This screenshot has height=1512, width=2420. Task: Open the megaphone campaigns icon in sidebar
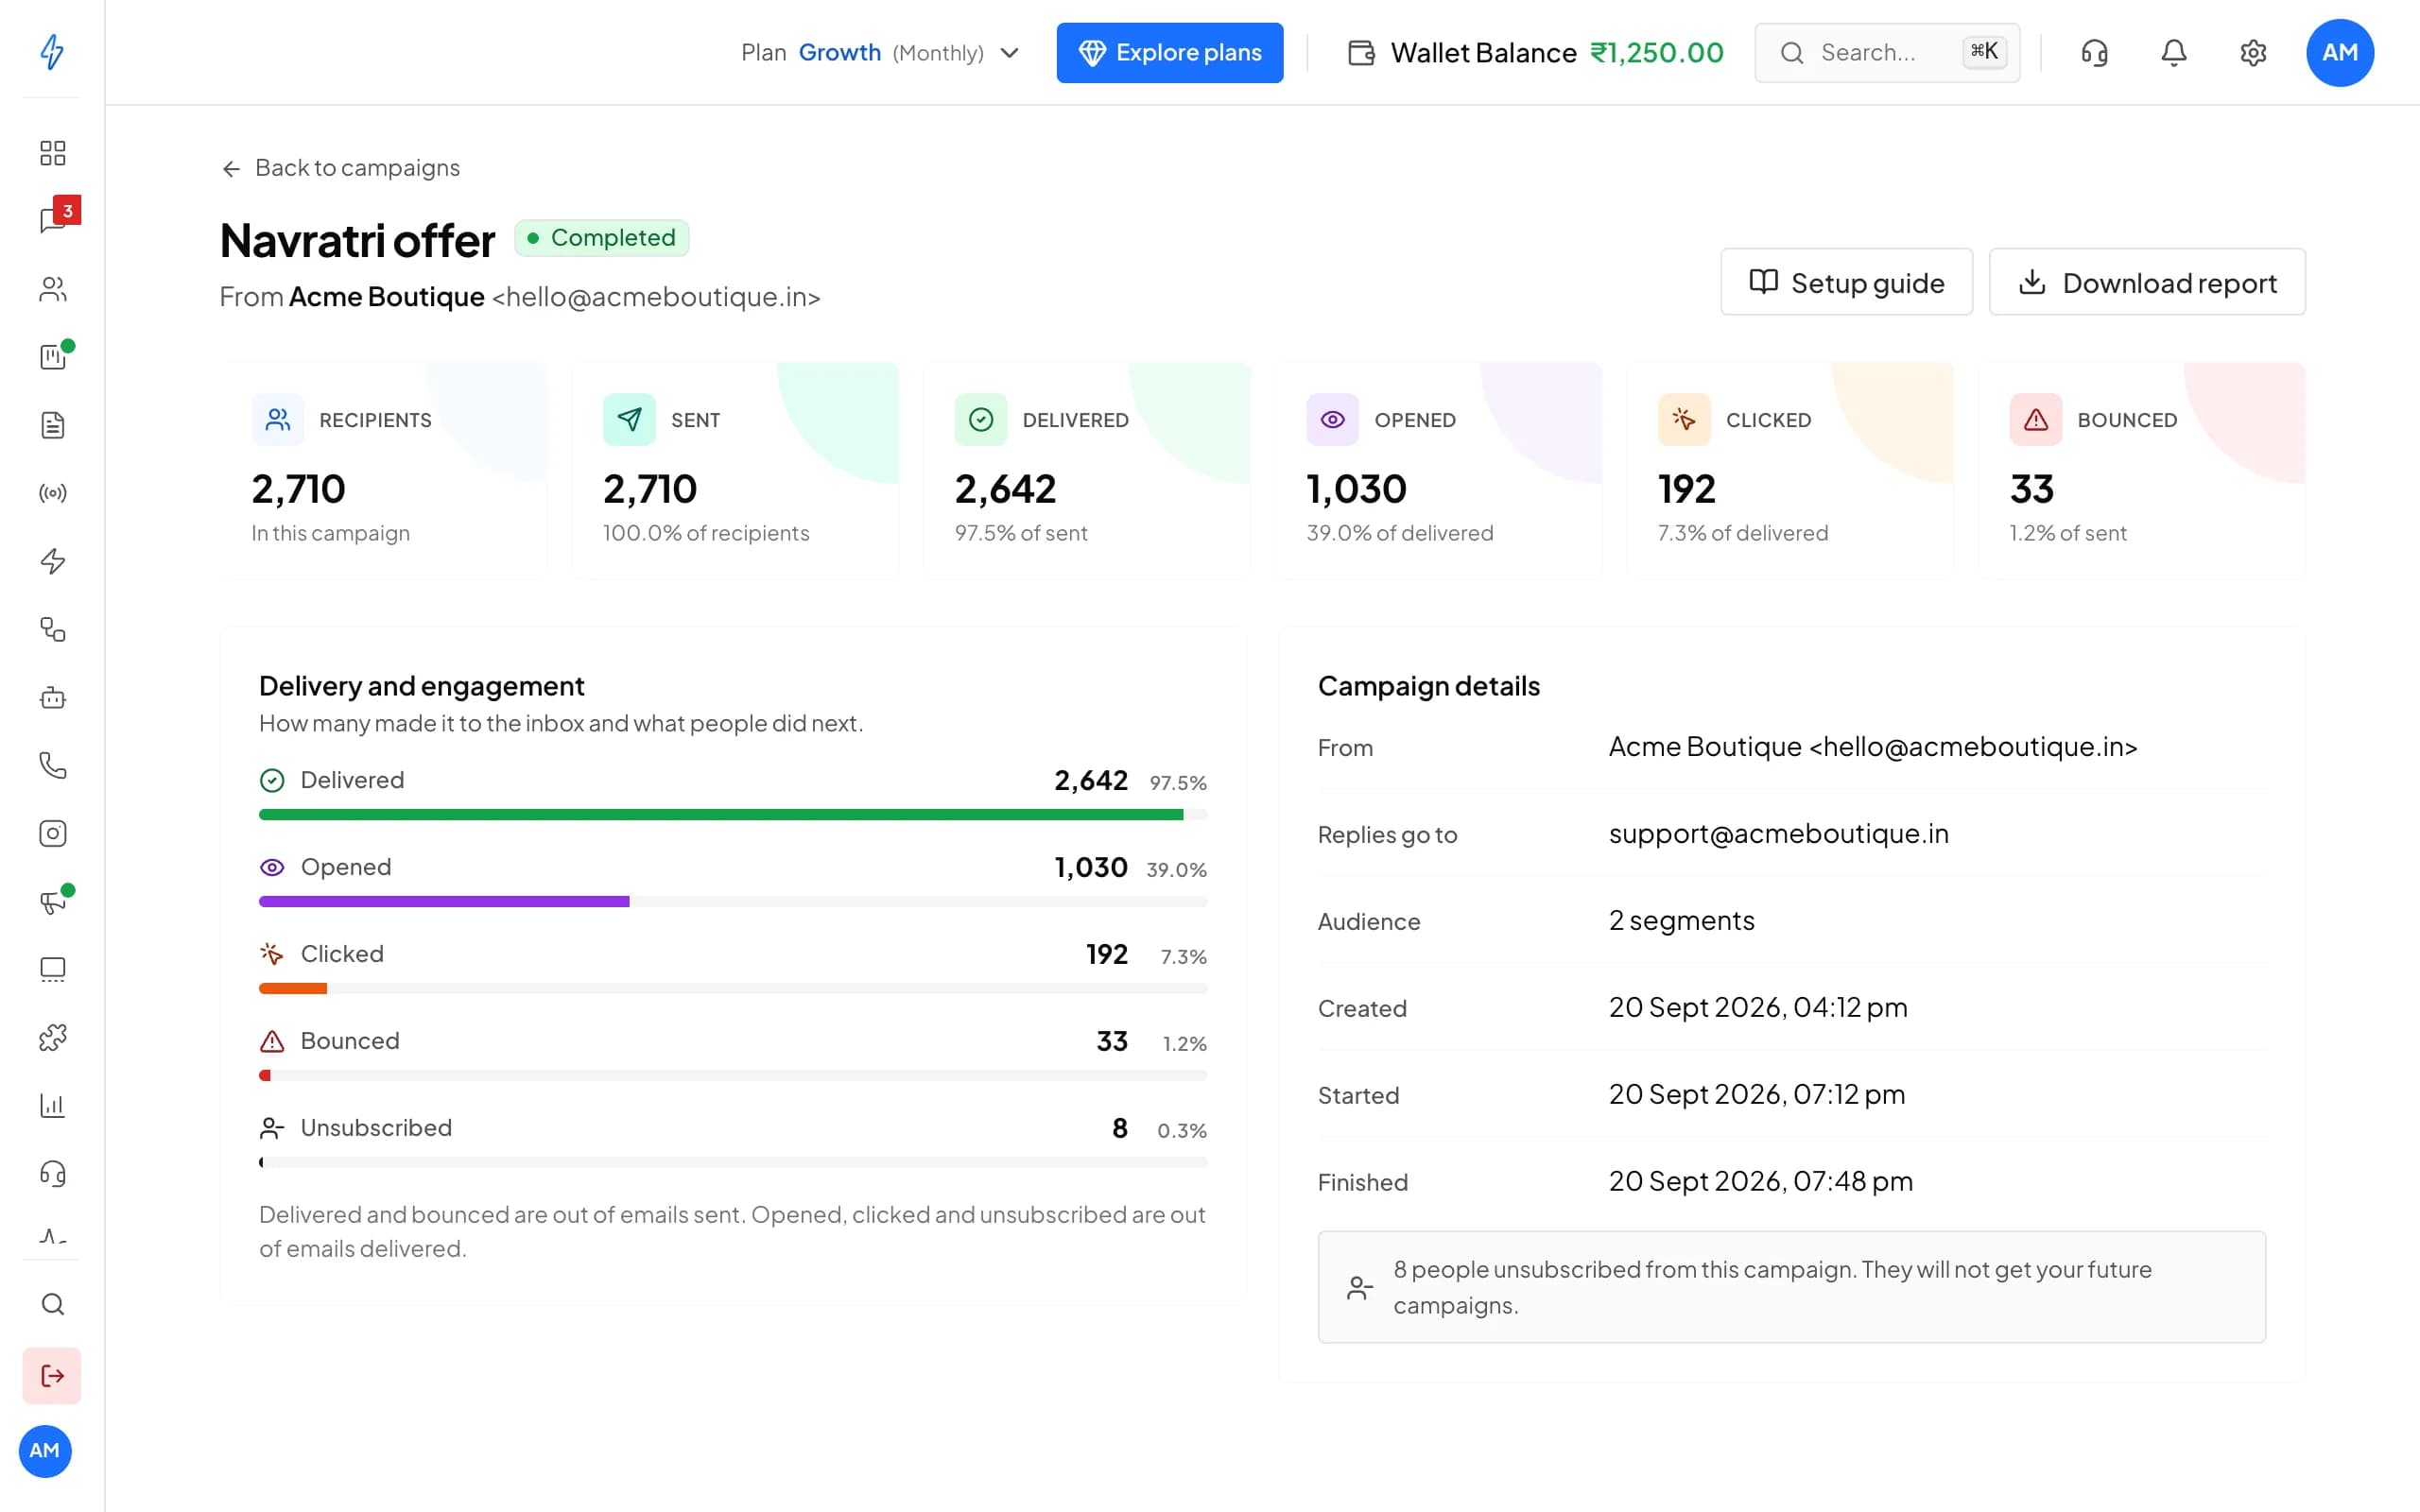(x=52, y=901)
